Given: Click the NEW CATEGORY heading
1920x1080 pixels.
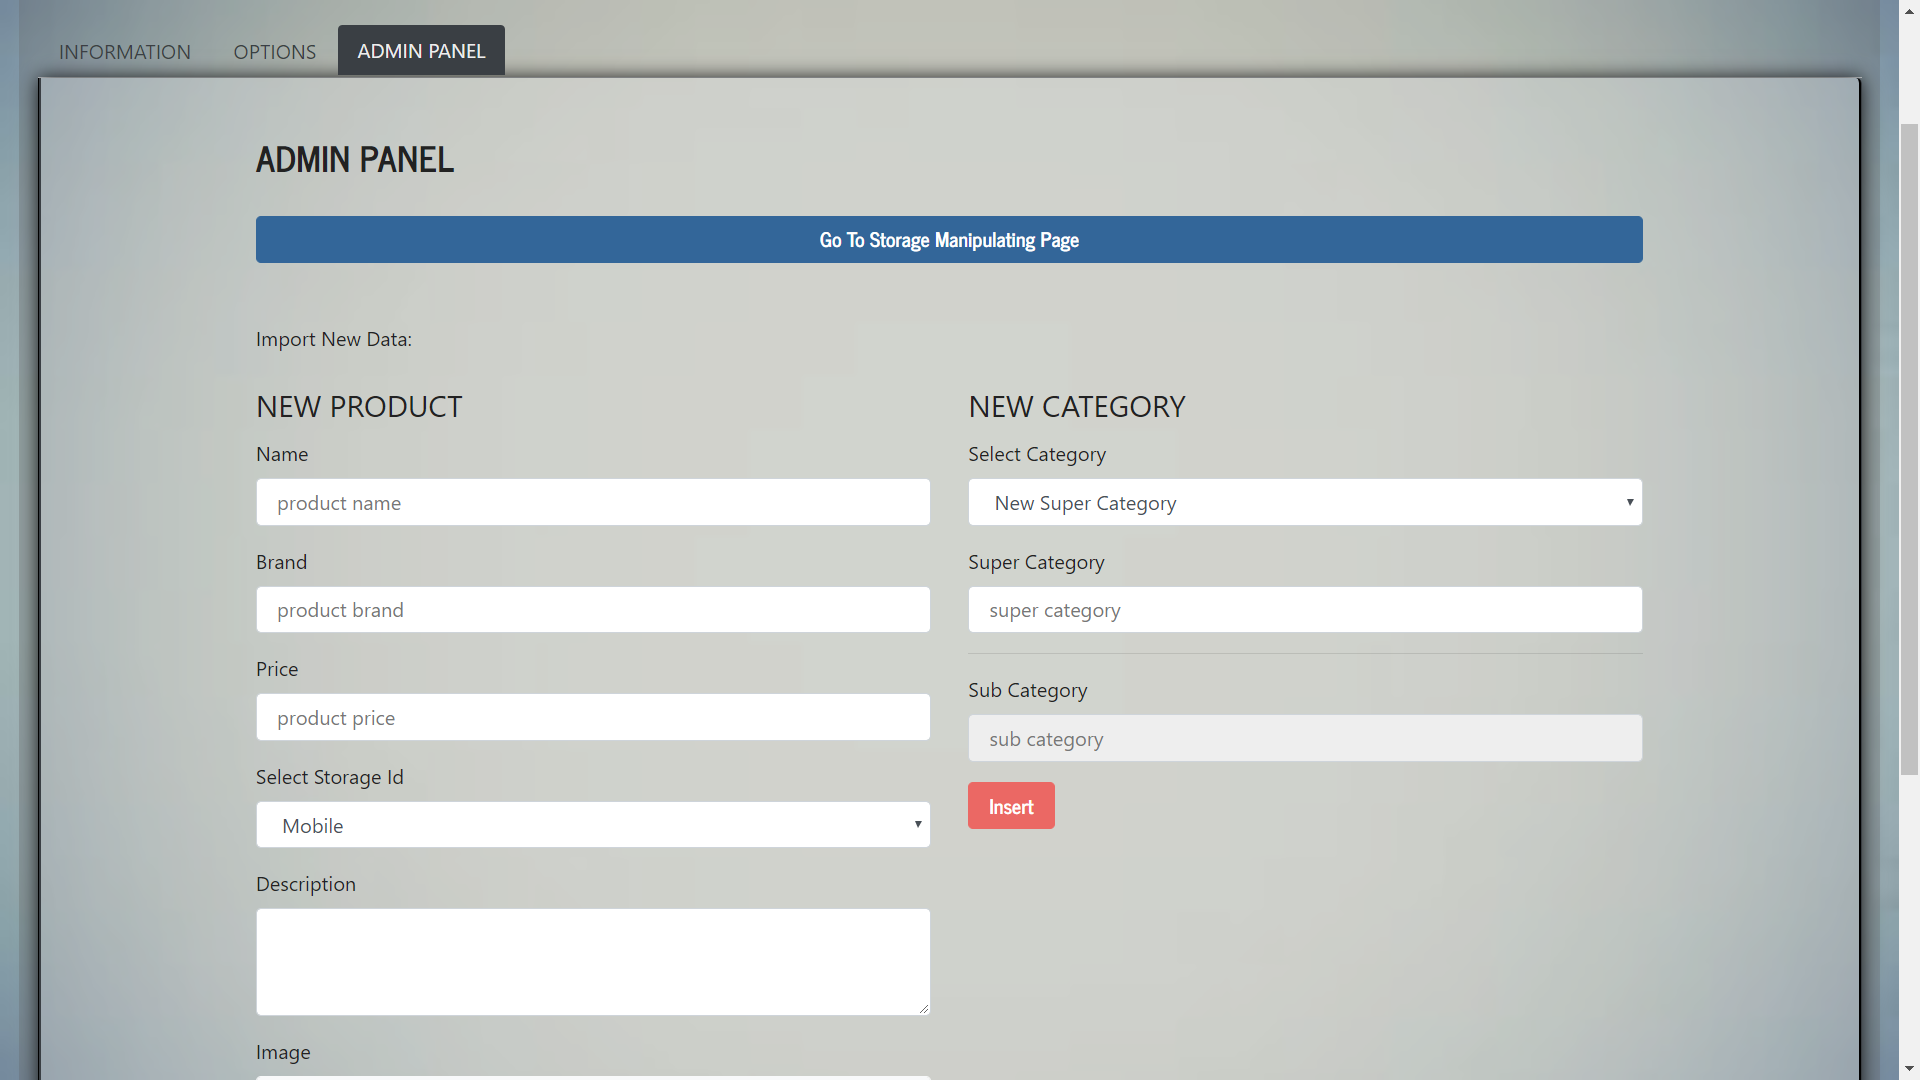Looking at the screenshot, I should pos(1077,407).
